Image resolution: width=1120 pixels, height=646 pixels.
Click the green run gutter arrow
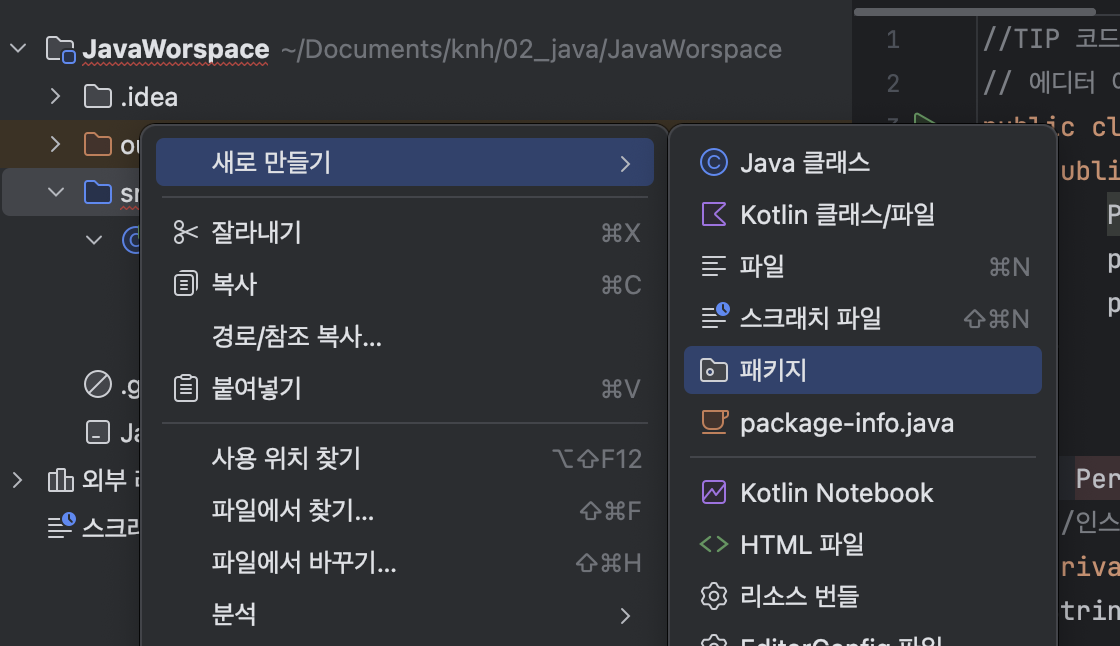pos(925,120)
